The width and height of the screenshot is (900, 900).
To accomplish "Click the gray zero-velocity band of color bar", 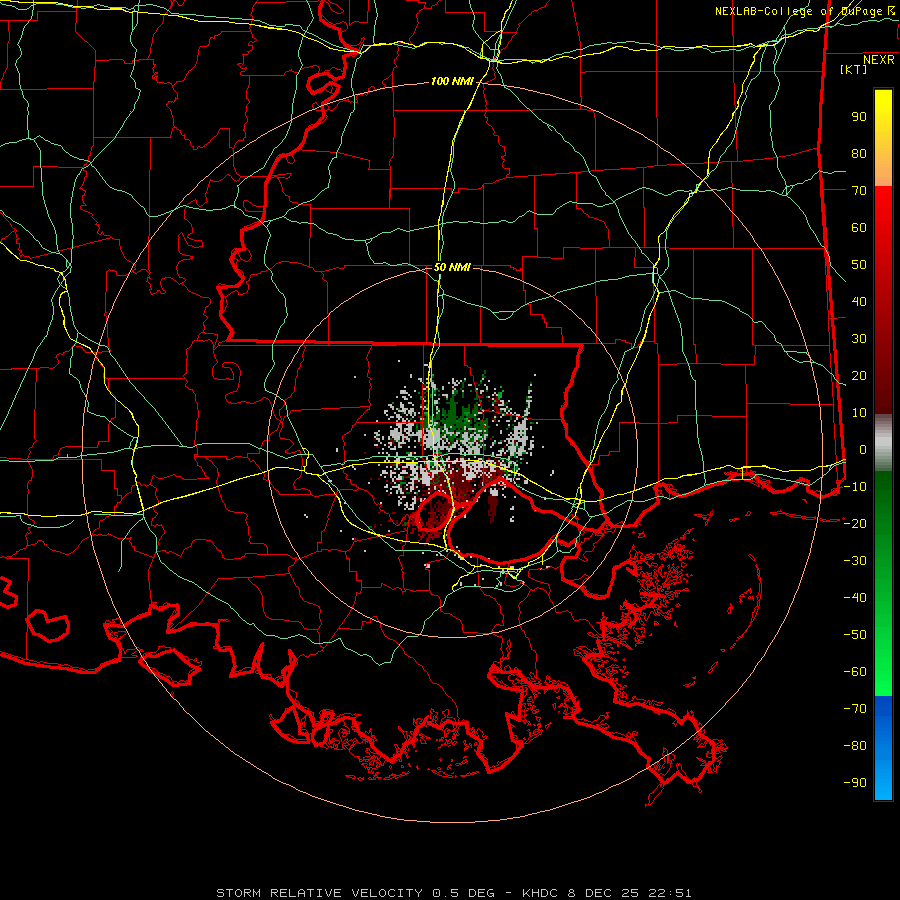I will click(x=883, y=443).
